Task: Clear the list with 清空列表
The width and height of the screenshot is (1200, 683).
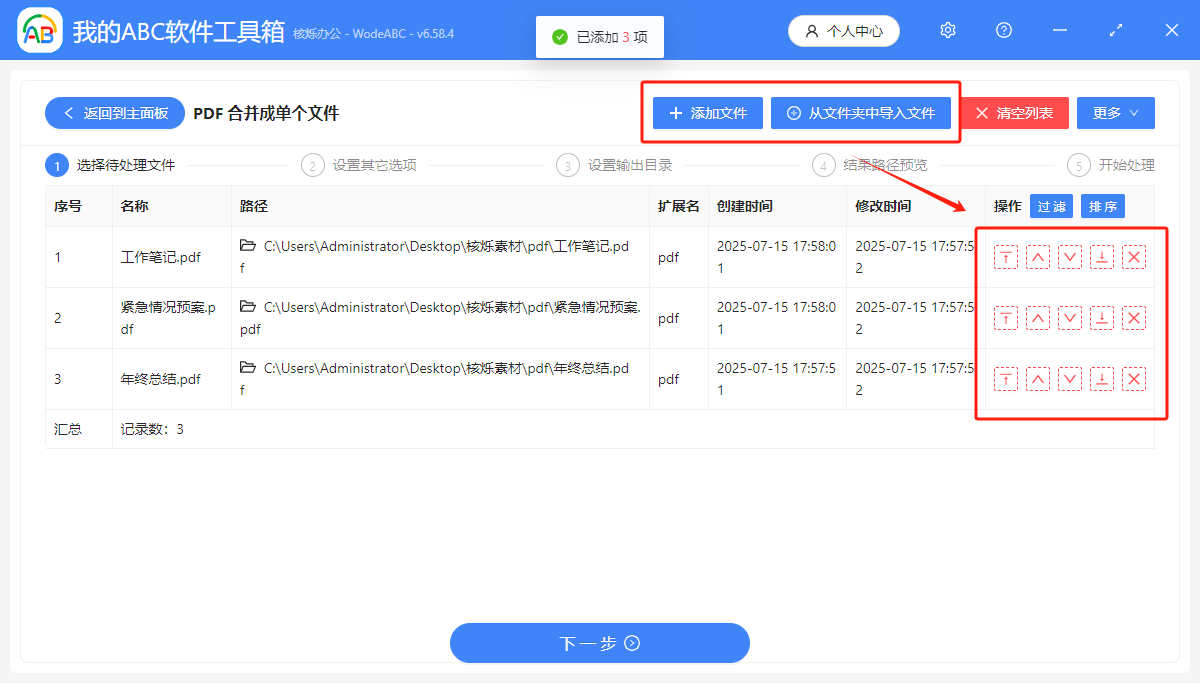Action: pyautogui.click(x=1014, y=112)
